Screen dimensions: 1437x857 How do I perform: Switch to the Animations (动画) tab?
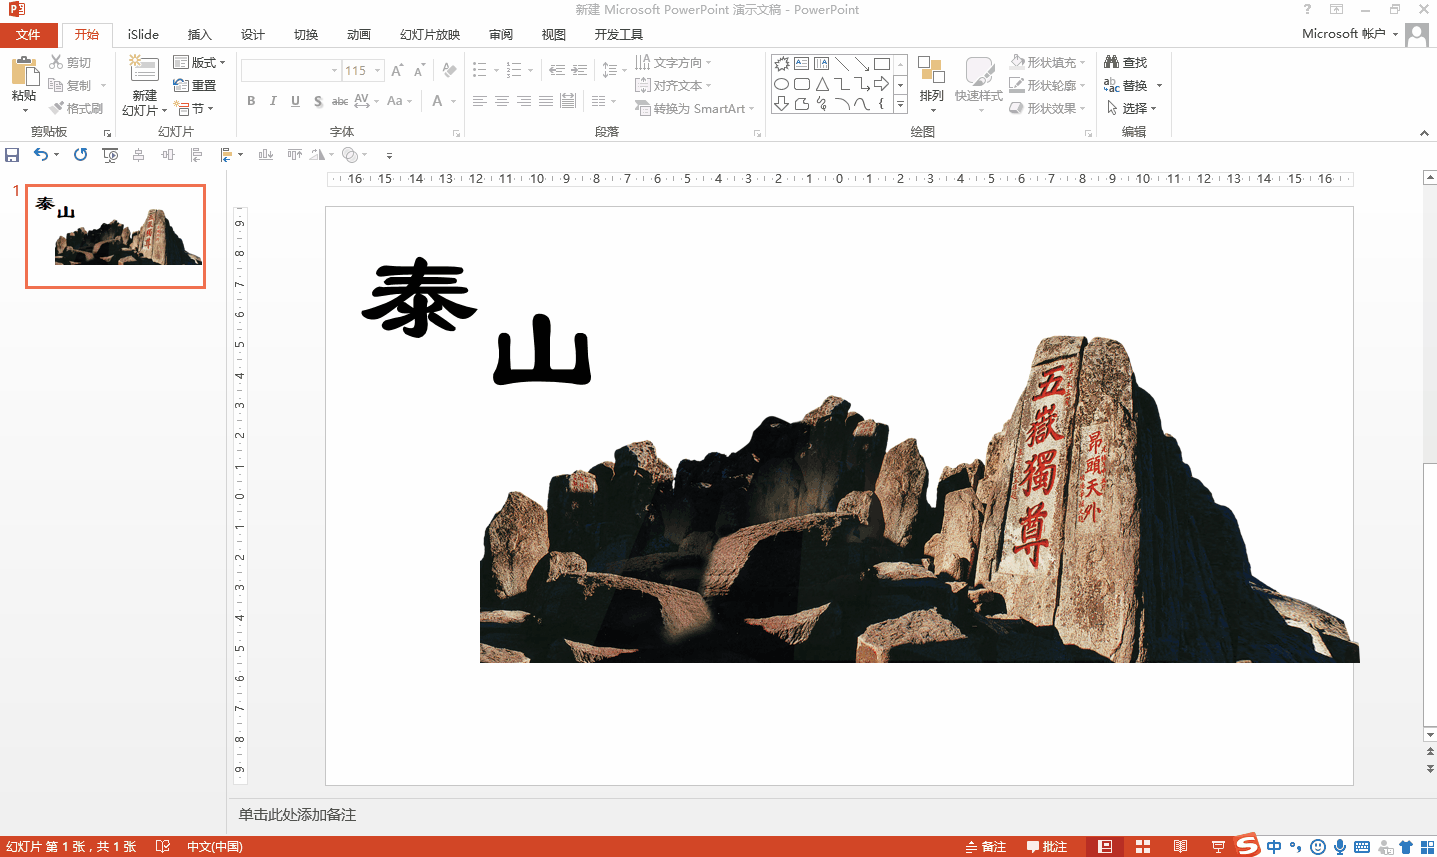click(x=358, y=34)
